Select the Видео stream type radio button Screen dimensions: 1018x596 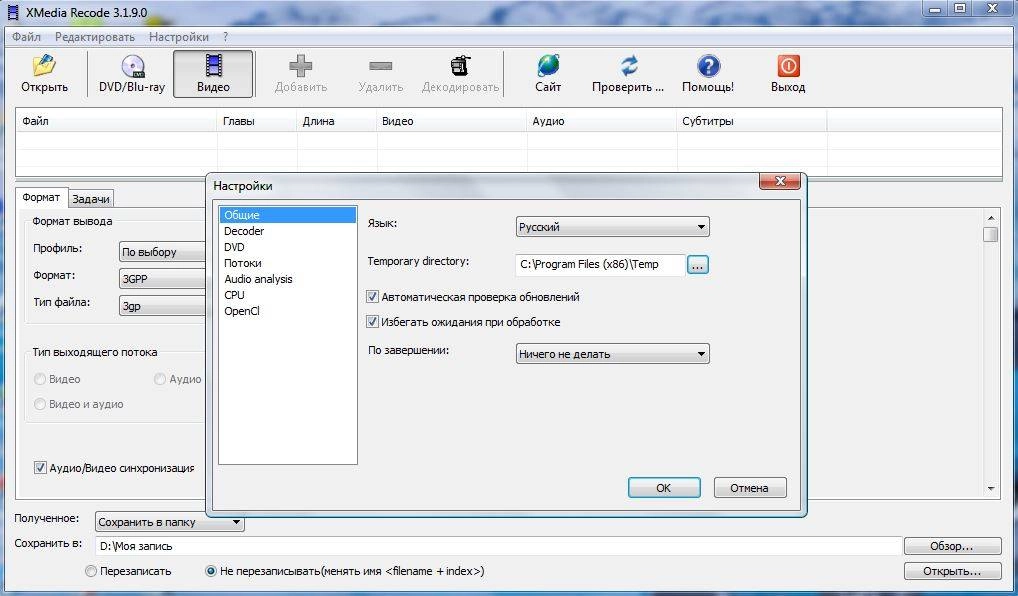[40, 379]
